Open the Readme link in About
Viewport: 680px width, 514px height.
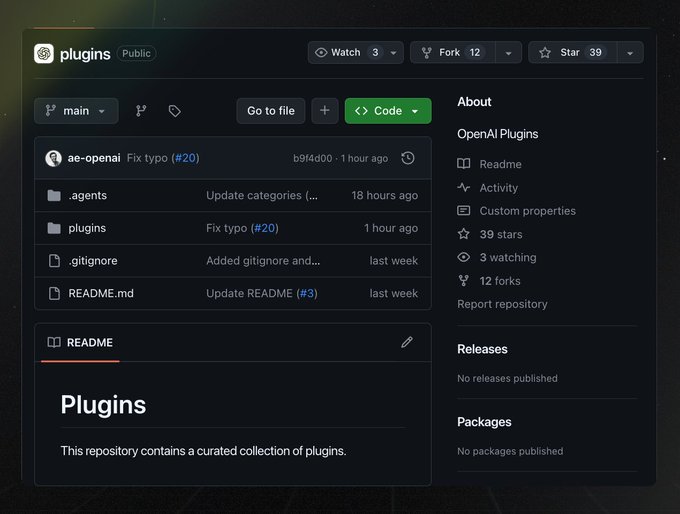tap(500, 164)
